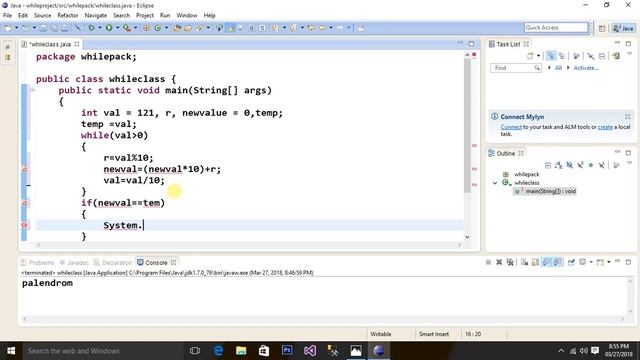Screen dimensions: 640x360
Task: Toggle Hide Fields in Outline toolbar
Action: pyautogui.click(x=569, y=165)
